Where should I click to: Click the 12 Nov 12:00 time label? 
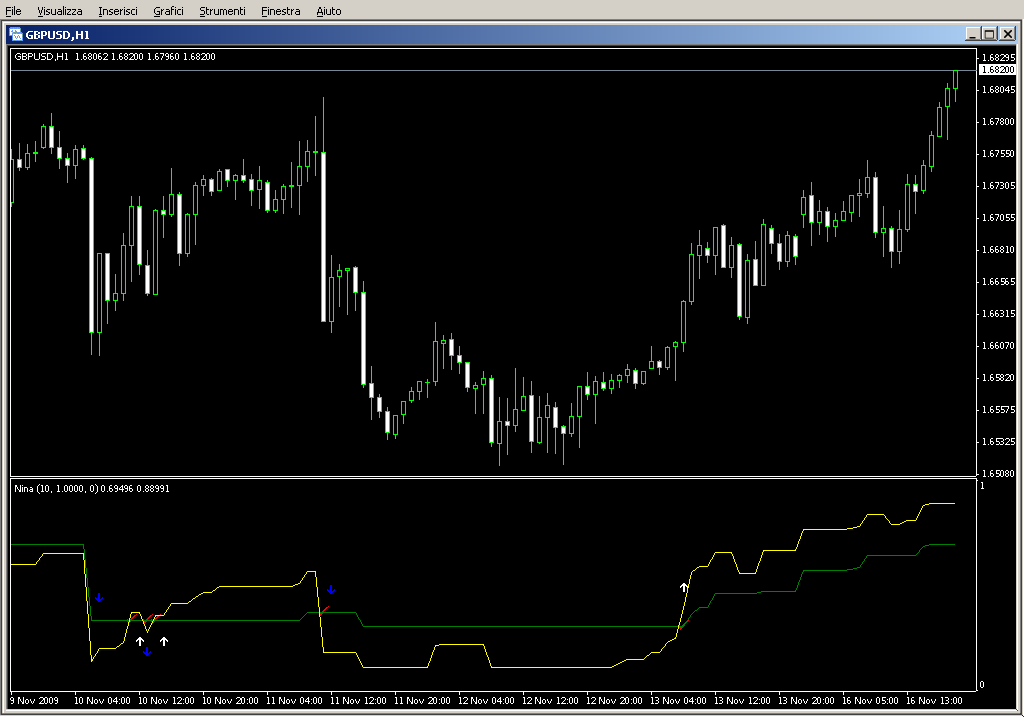(550, 701)
